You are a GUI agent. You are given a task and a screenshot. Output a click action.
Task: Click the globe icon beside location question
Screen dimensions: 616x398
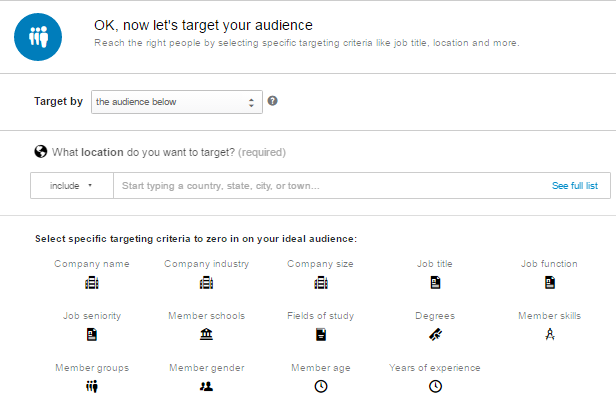[x=40, y=152]
